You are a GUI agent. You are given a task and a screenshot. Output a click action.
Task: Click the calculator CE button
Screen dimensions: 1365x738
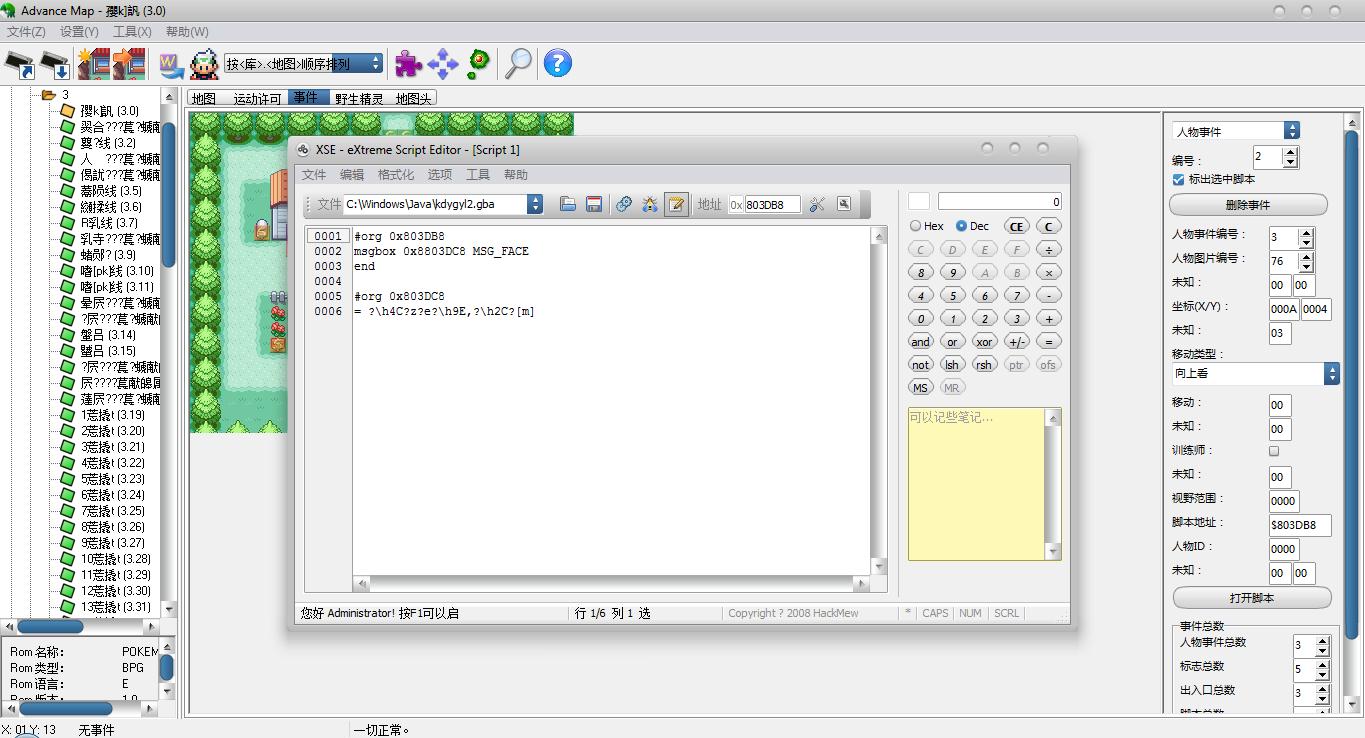[1016, 226]
